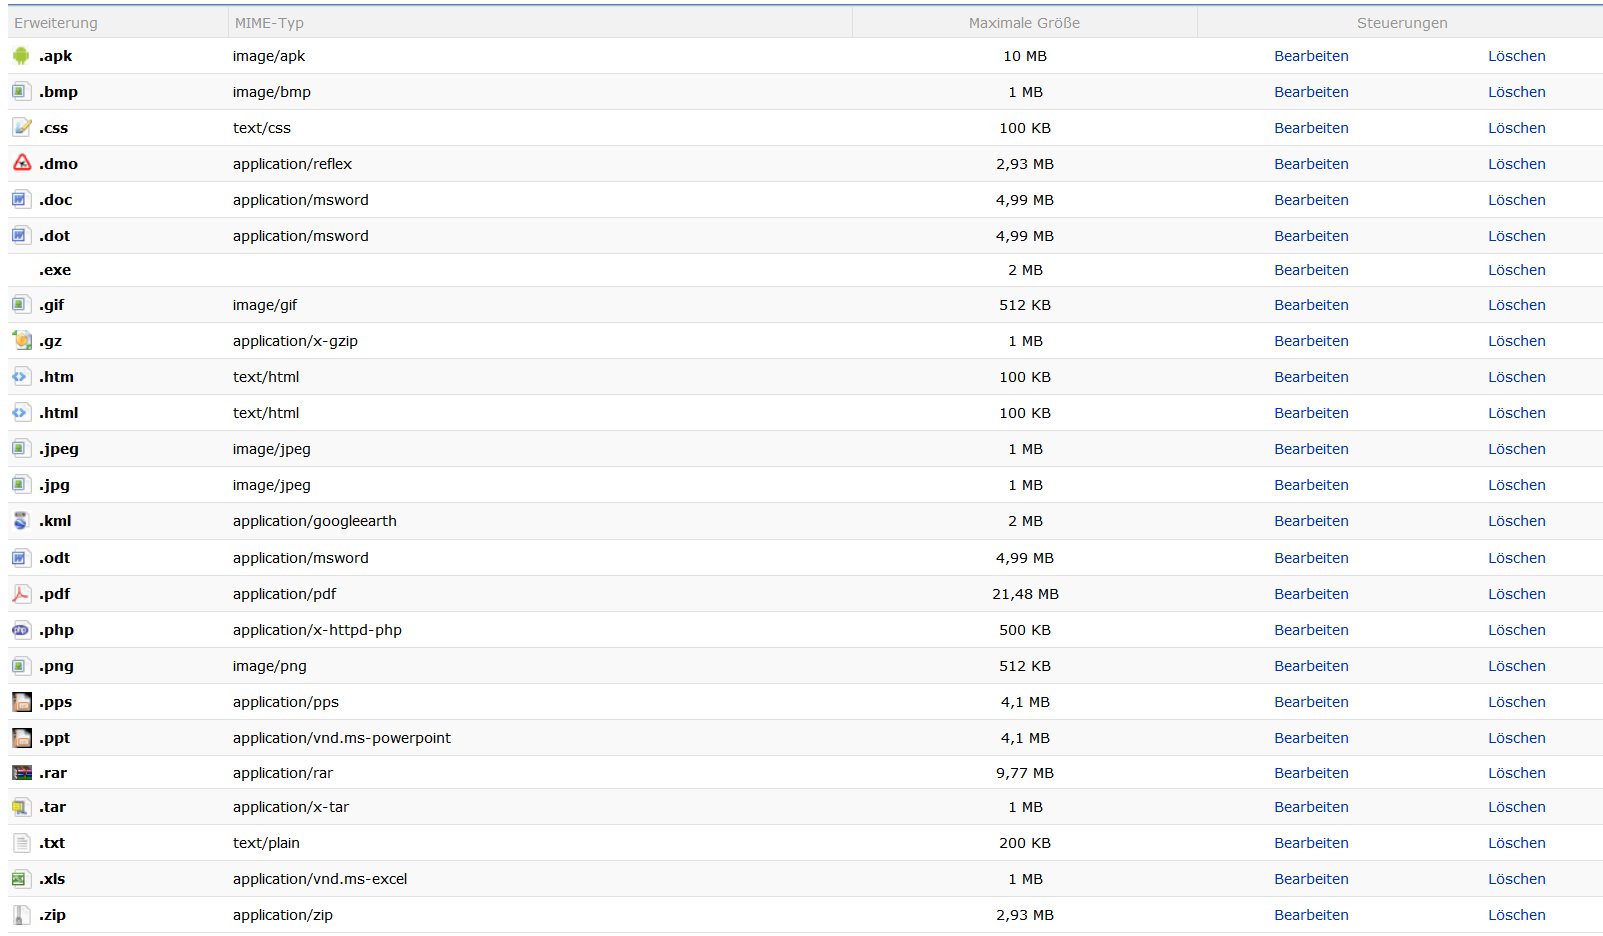
Task: Remove the .tar entry via Löschen
Action: (x=1516, y=807)
